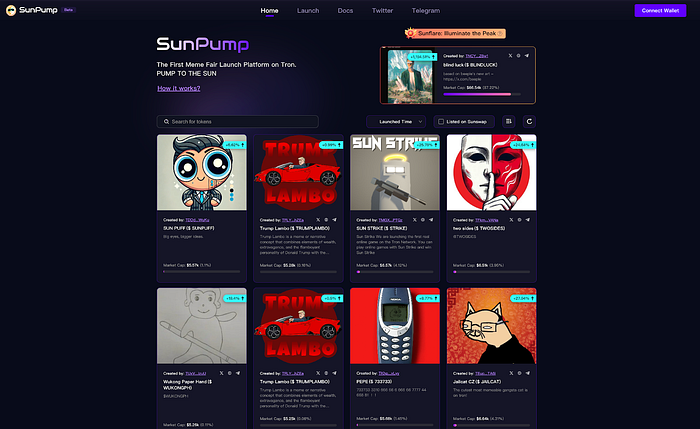700x429 pixels.
Task: Click two sides market cap progress bar
Action: point(492,271)
